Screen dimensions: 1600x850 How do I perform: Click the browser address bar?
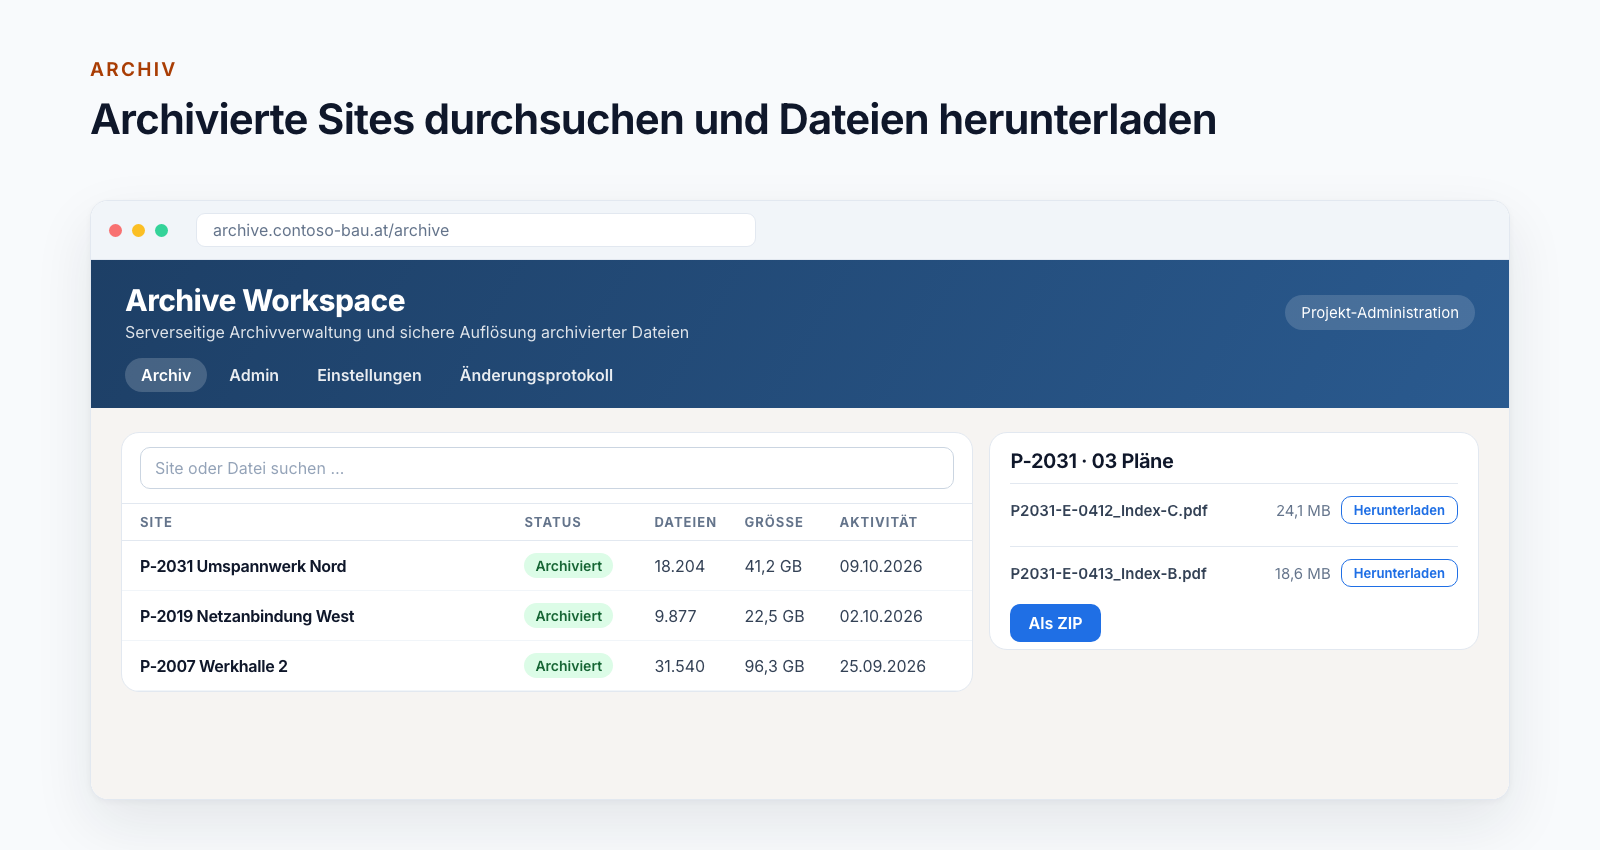[x=476, y=230]
